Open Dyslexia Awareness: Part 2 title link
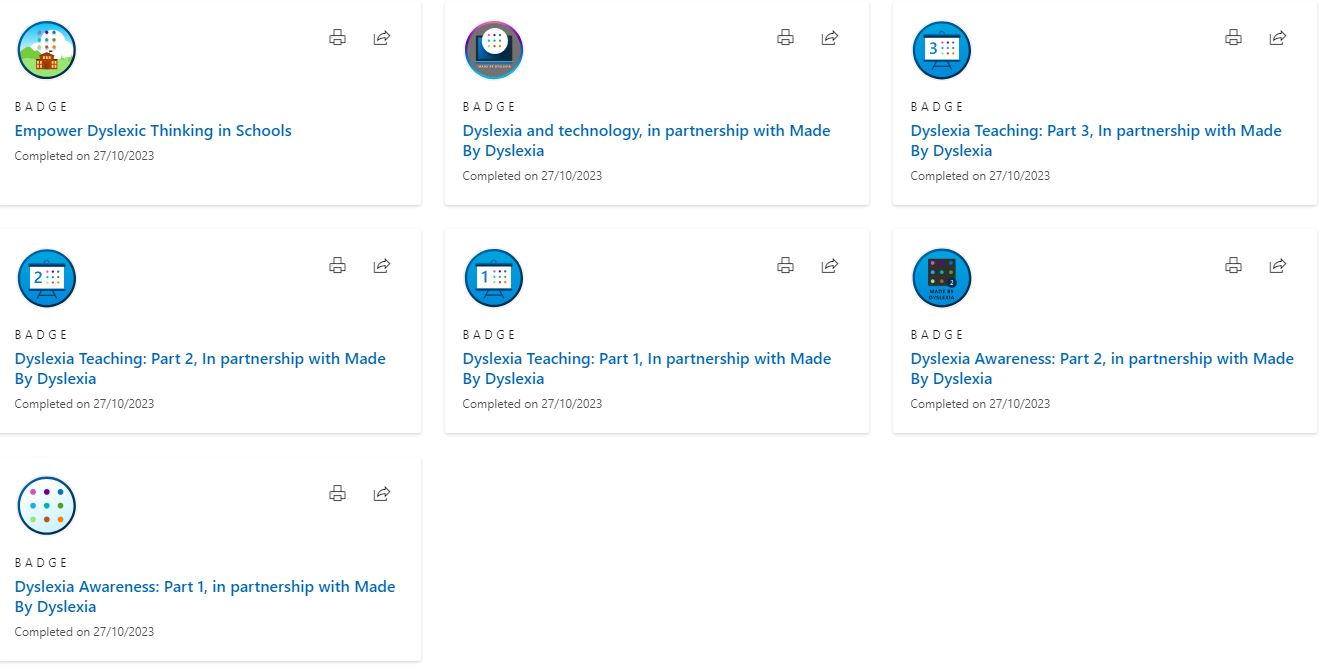Image resolution: width=1321 pixels, height=666 pixels. point(1101,359)
